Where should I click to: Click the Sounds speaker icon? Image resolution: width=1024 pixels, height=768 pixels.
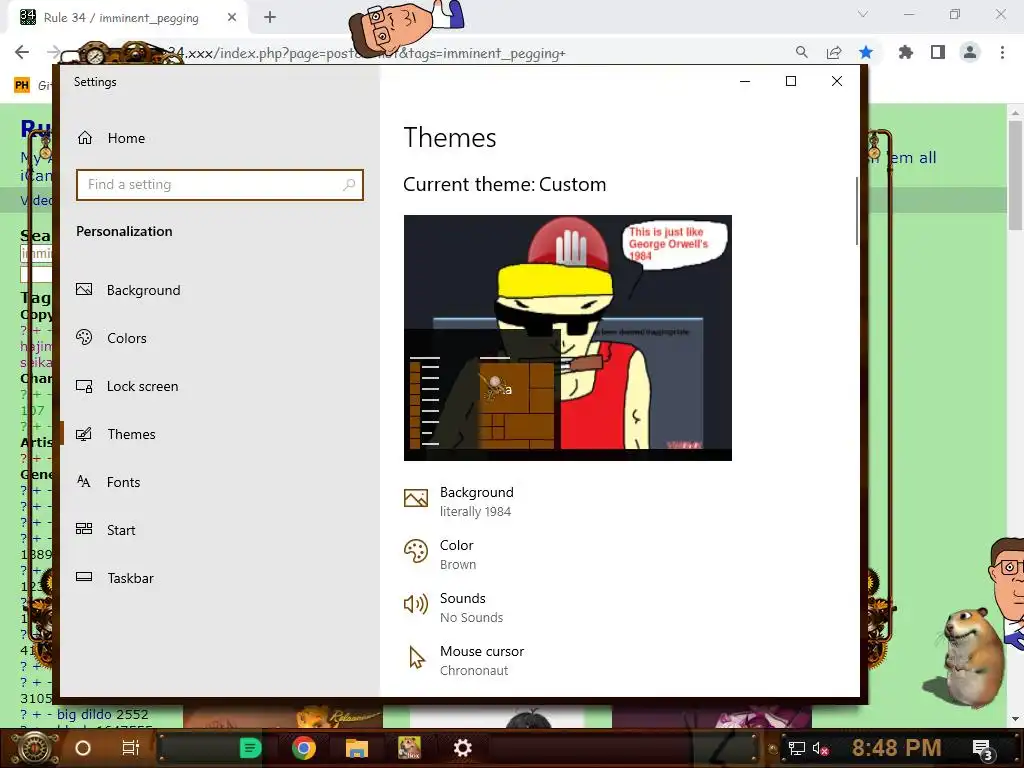click(x=416, y=604)
